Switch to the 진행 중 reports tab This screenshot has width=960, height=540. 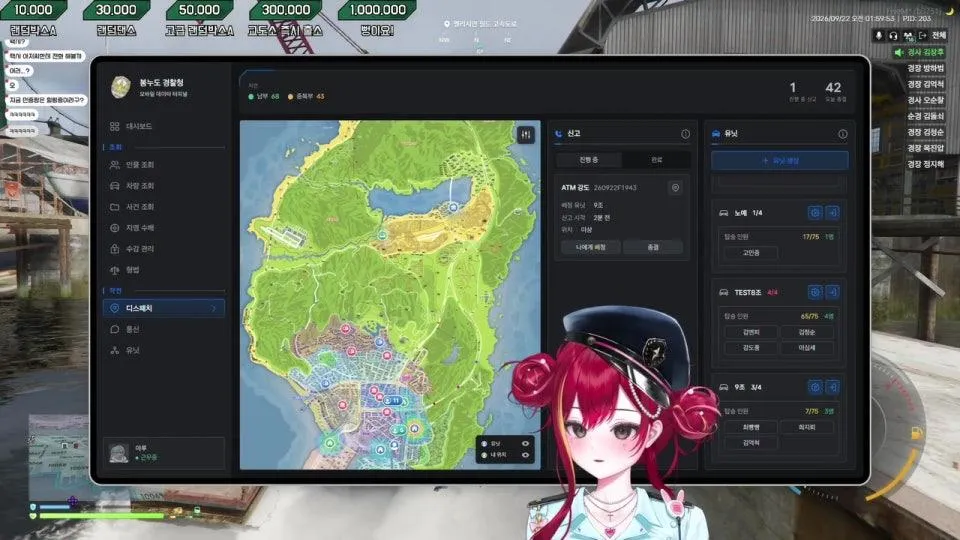[x=588, y=160]
